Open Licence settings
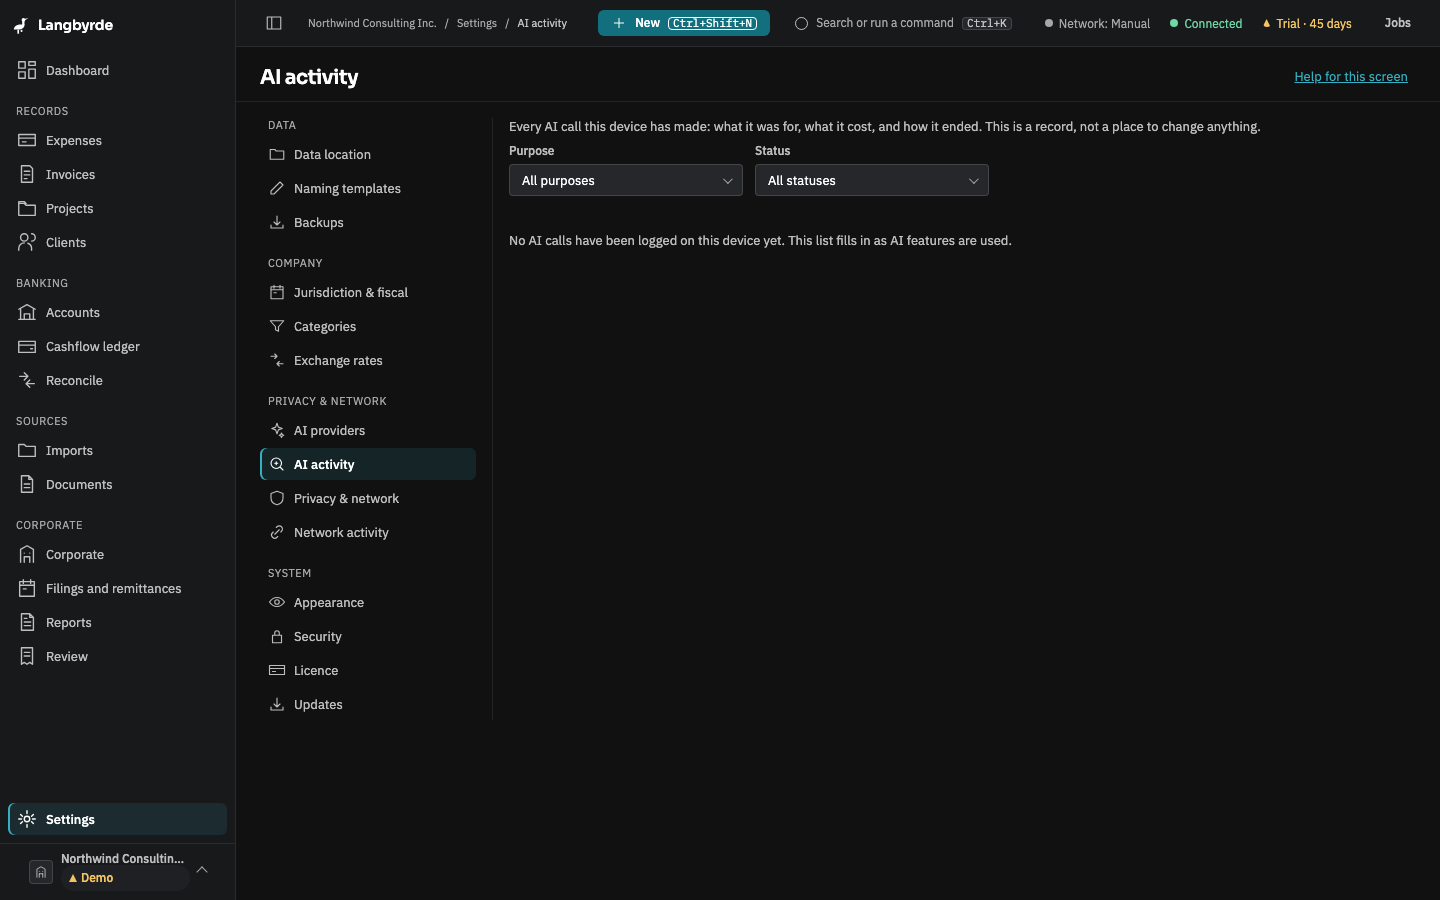The image size is (1440, 900). (368, 671)
